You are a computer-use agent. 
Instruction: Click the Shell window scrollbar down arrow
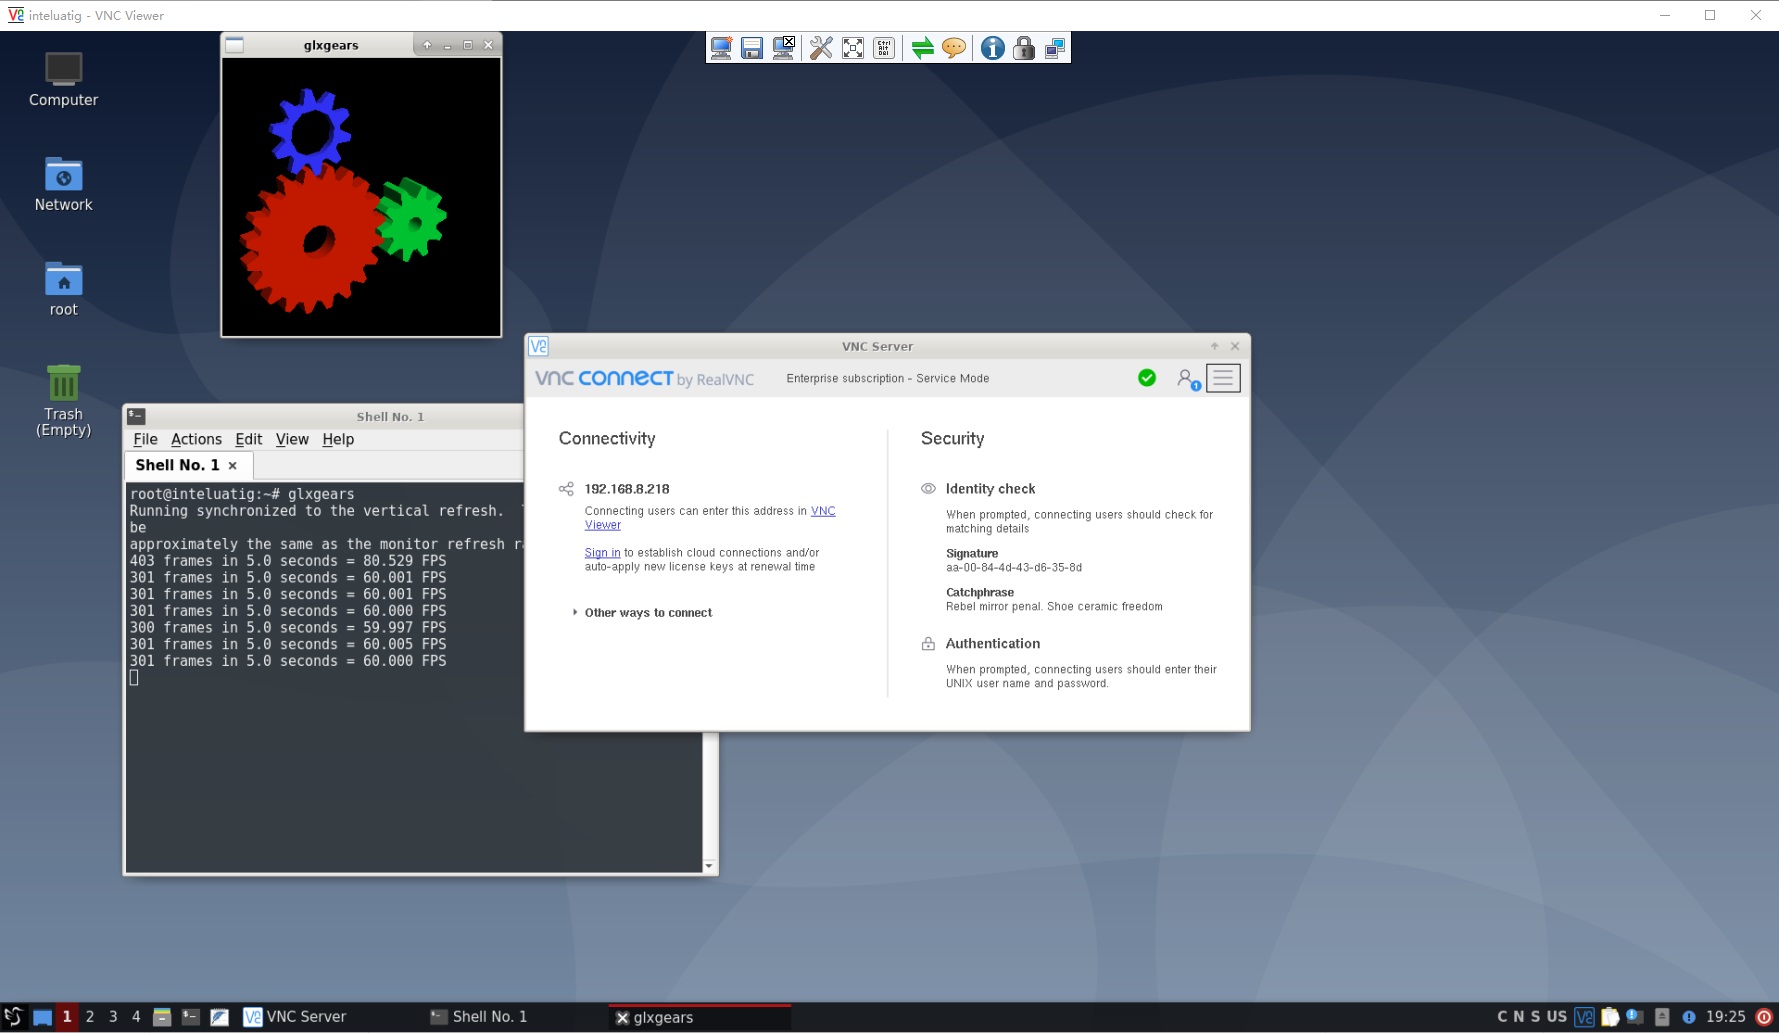coord(709,866)
